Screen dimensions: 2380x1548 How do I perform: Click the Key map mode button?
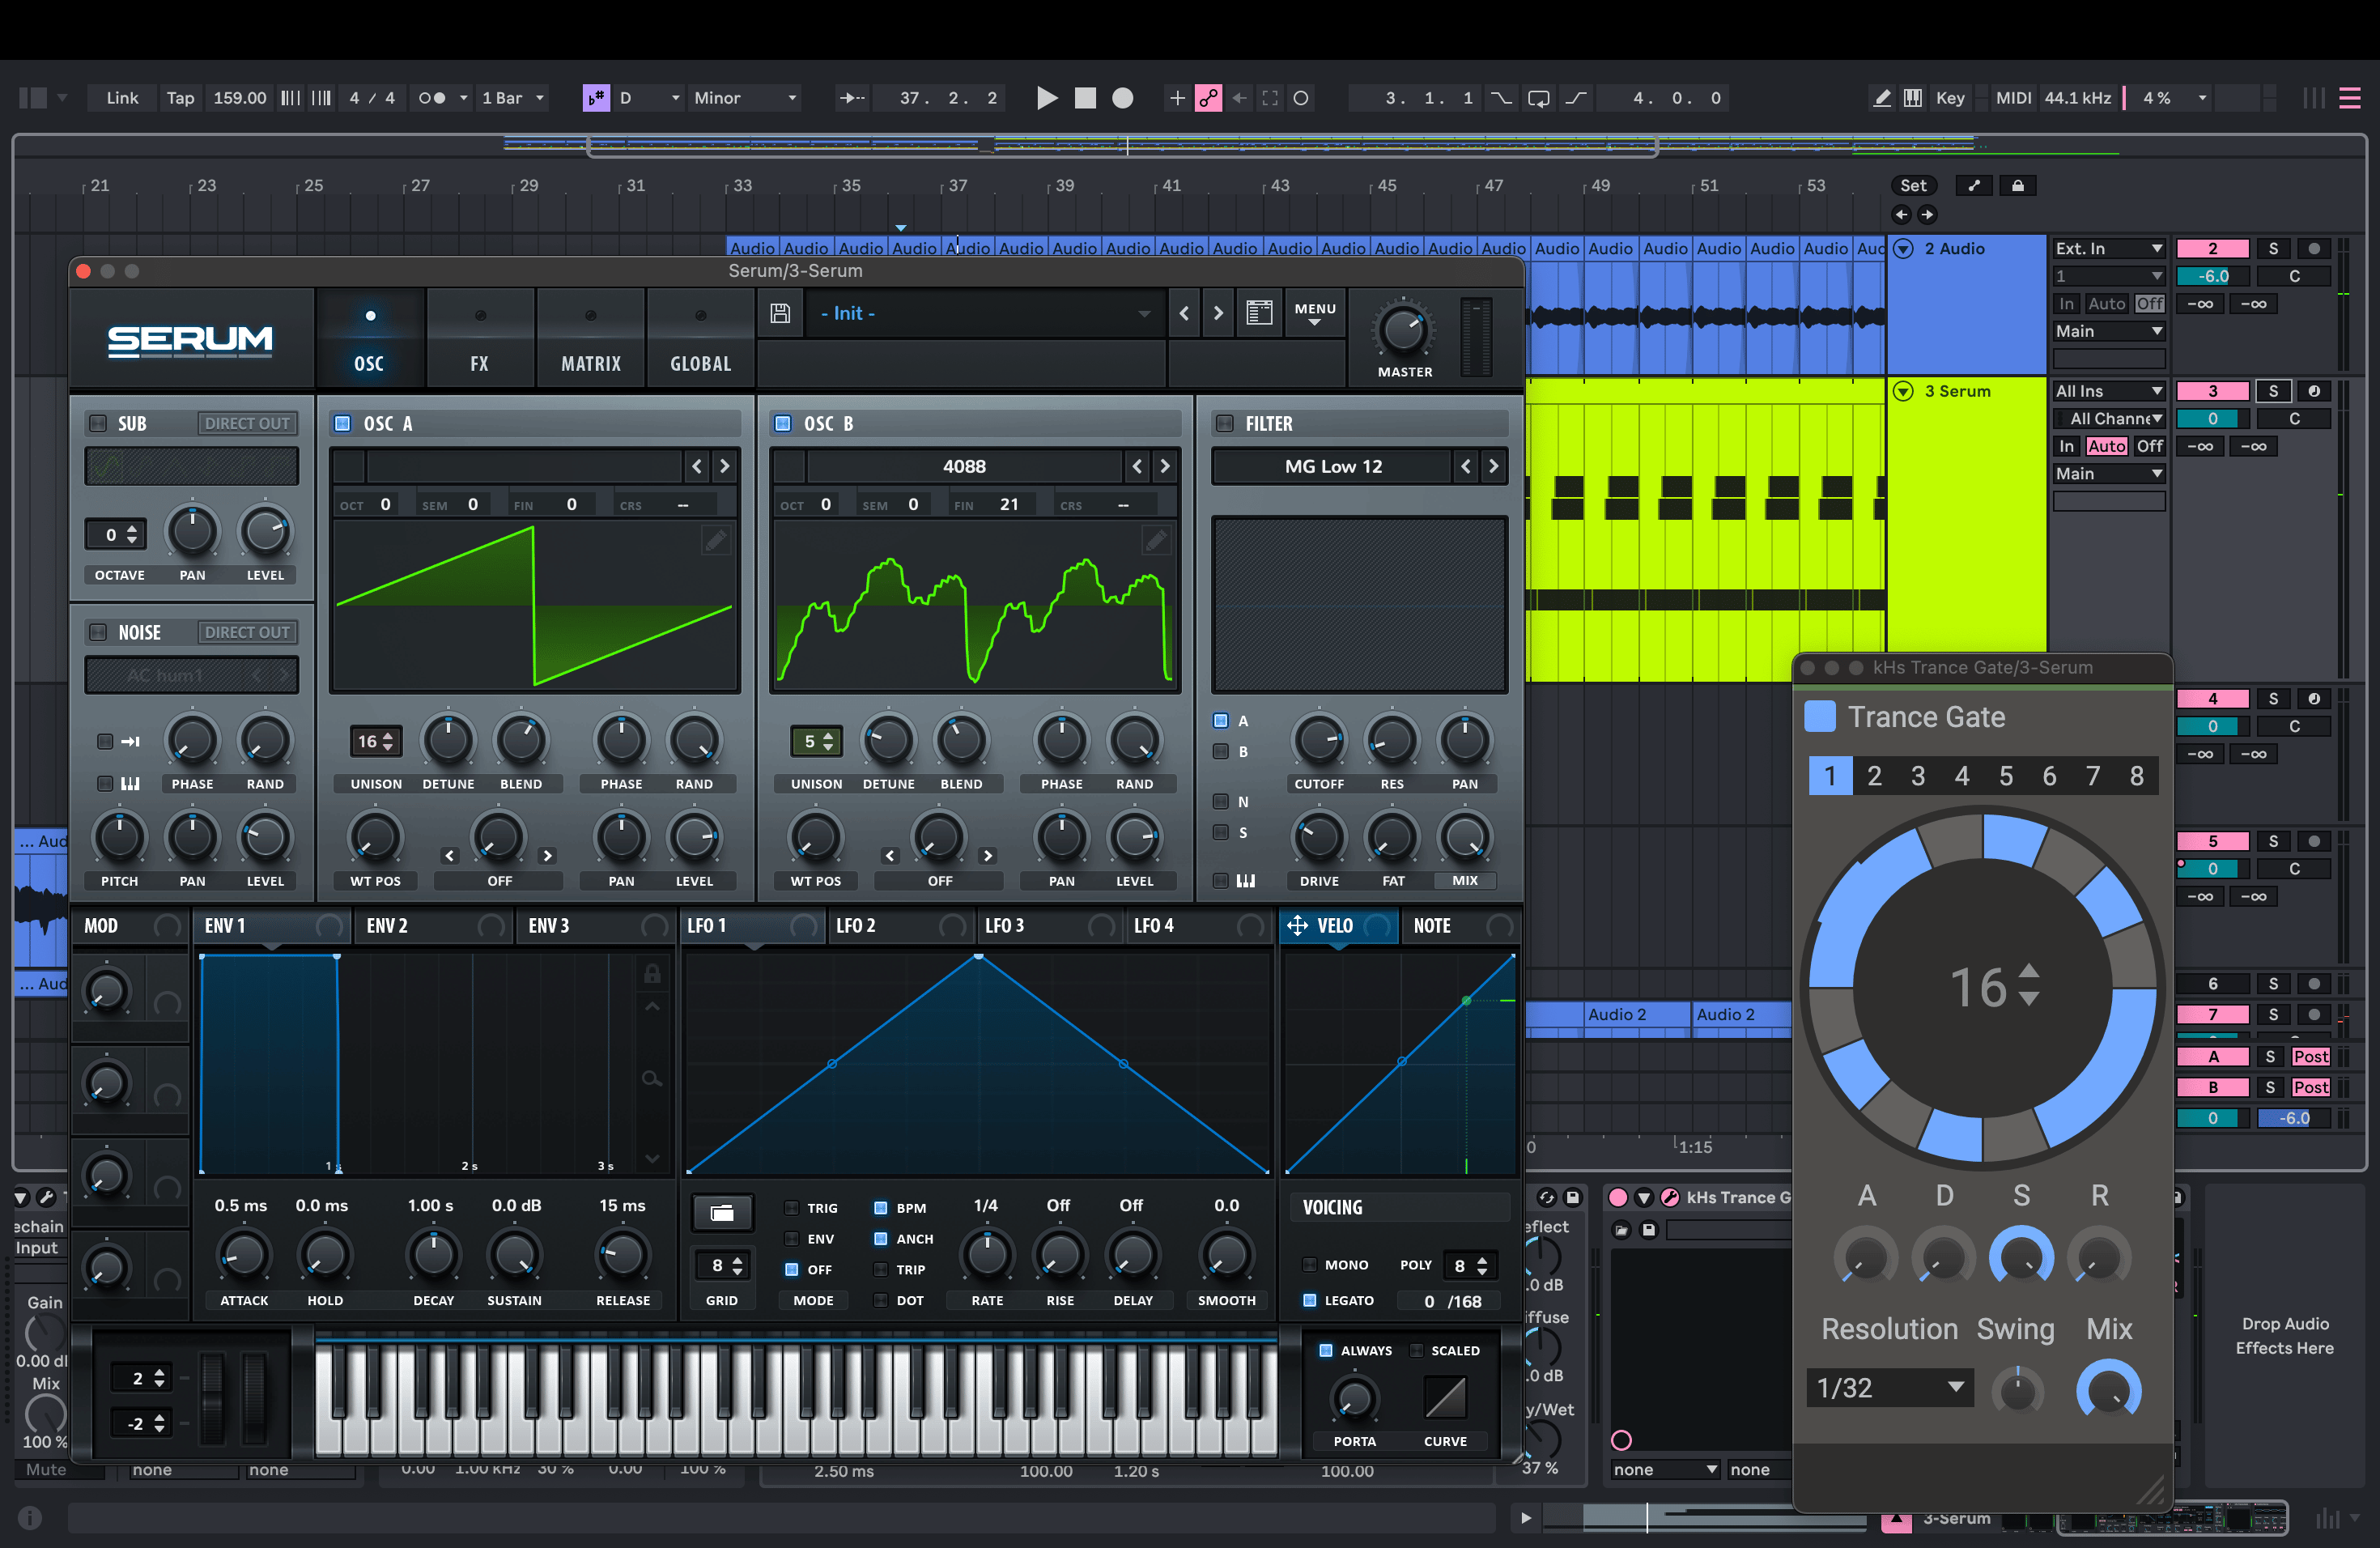point(1950,98)
